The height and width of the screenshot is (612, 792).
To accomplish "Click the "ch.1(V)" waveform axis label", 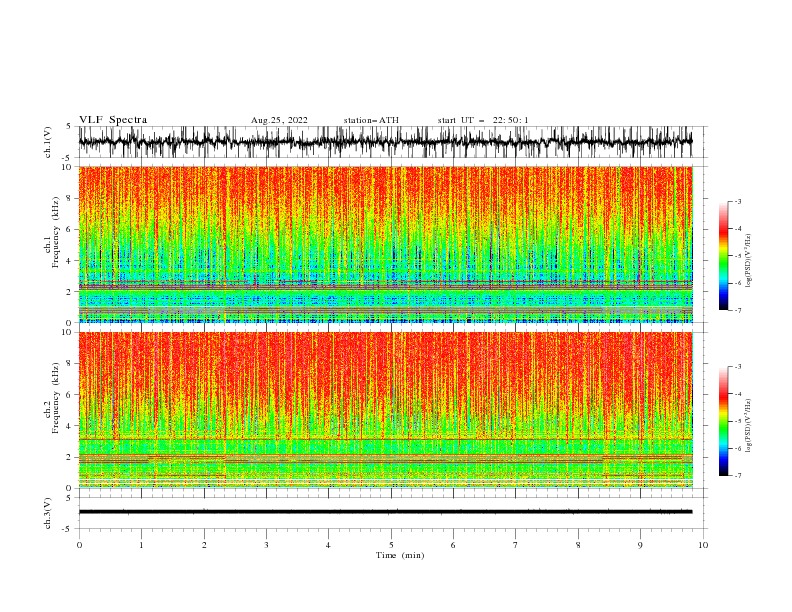I will (48, 142).
